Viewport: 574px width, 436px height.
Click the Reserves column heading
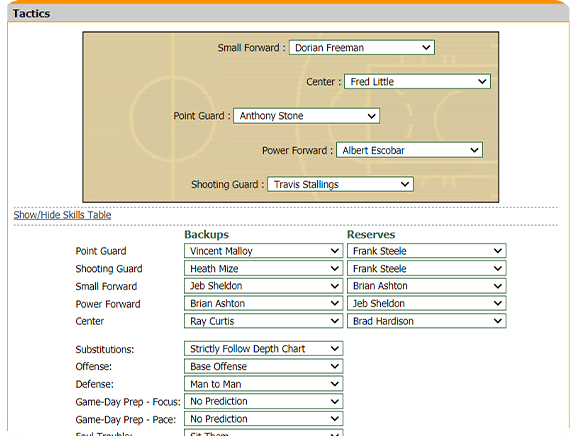pyautogui.click(x=371, y=234)
